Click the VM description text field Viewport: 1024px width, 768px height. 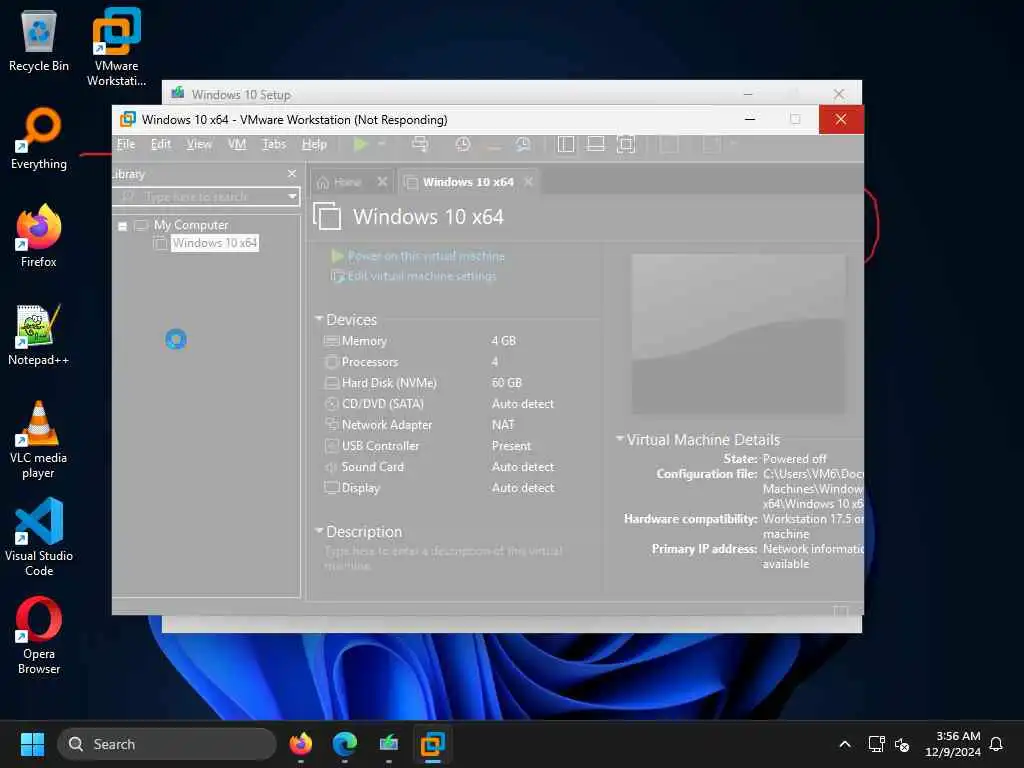pos(444,558)
